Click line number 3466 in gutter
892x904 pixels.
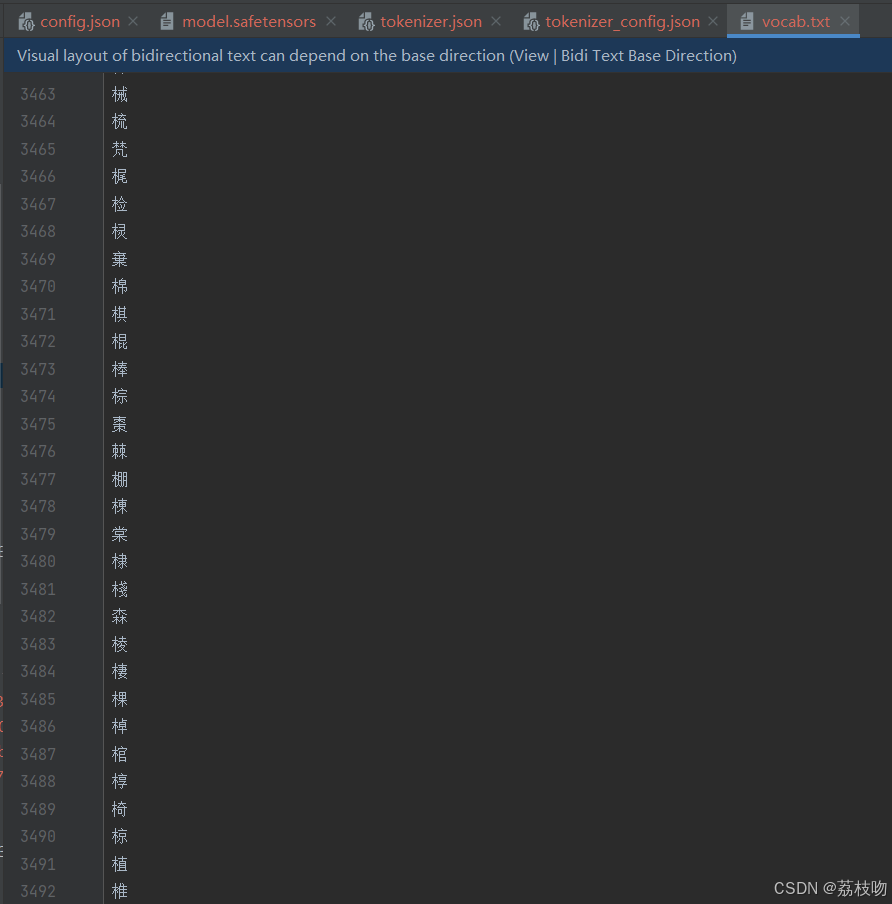point(38,176)
